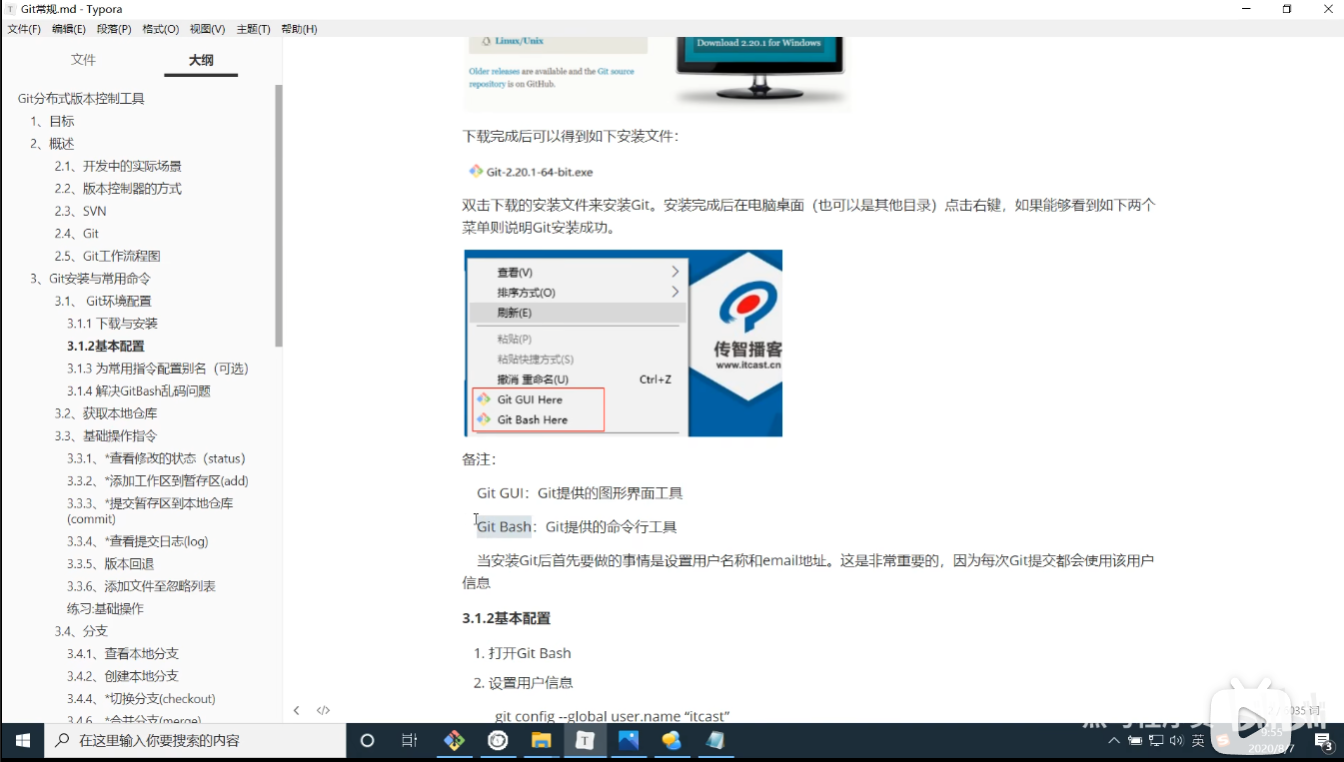This screenshot has width=1344, height=762.
Task: Open Task View from the taskbar
Action: [409, 741]
